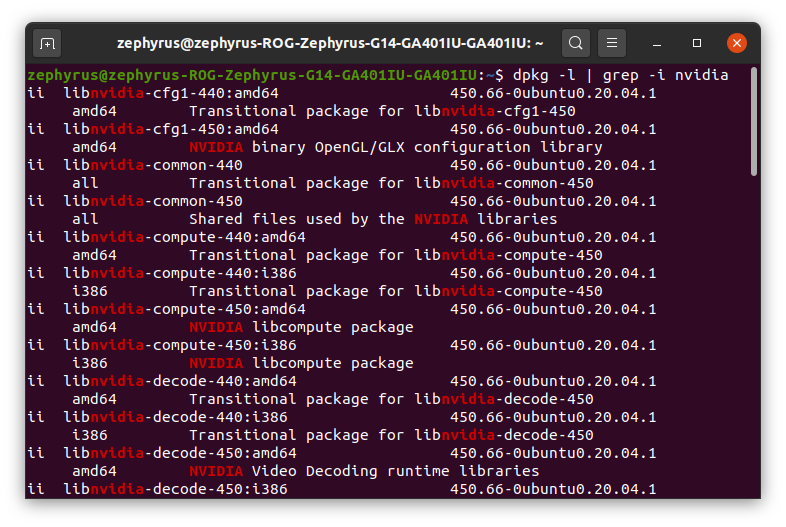
Task: Click the package name libnvidia-common-440
Action: tap(153, 165)
